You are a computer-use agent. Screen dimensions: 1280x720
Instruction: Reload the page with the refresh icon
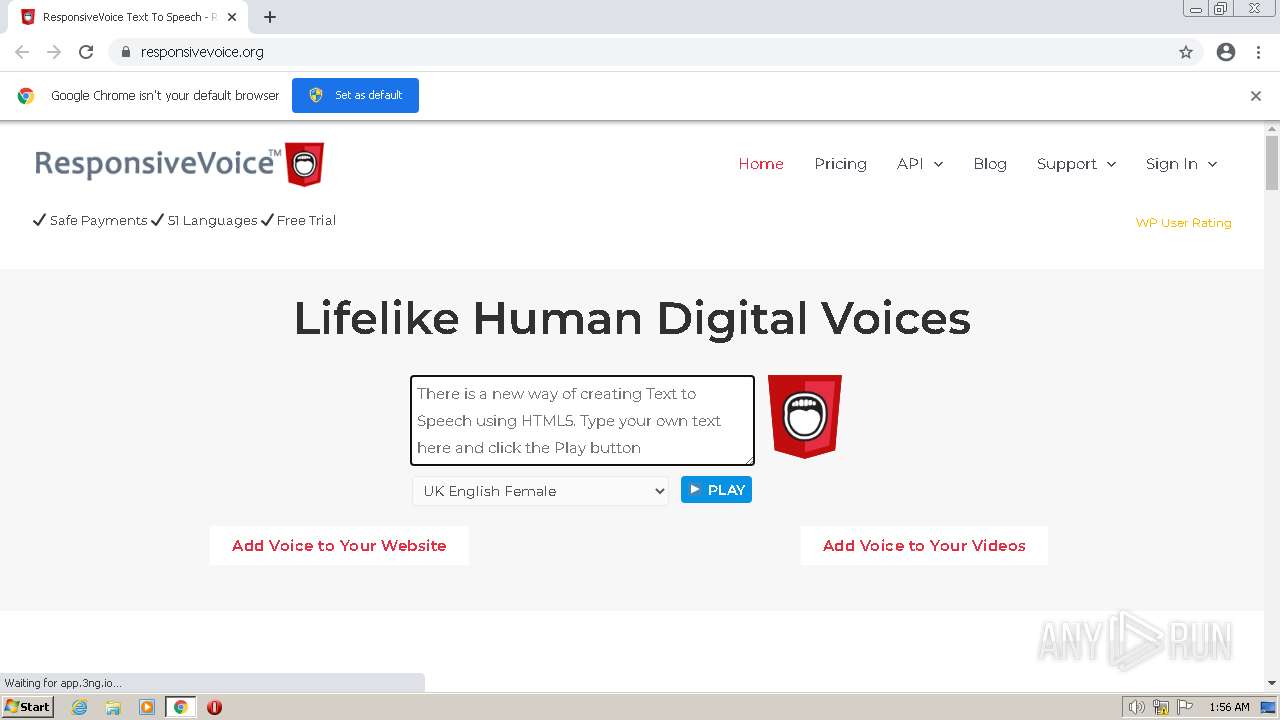(x=86, y=52)
